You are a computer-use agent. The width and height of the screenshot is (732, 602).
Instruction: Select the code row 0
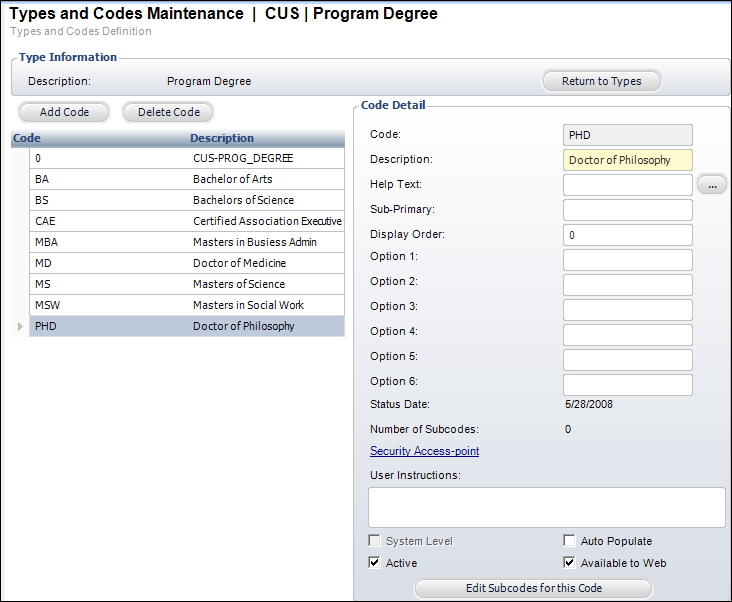[x=187, y=158]
